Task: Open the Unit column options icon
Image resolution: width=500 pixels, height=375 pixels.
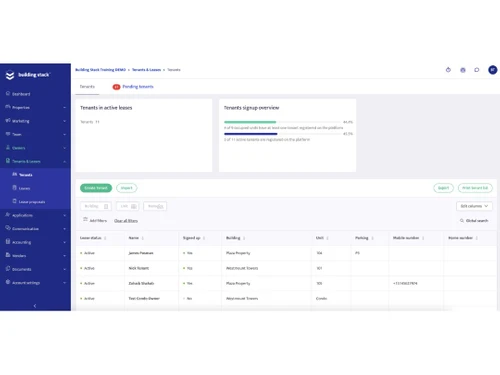Action: coord(327,238)
